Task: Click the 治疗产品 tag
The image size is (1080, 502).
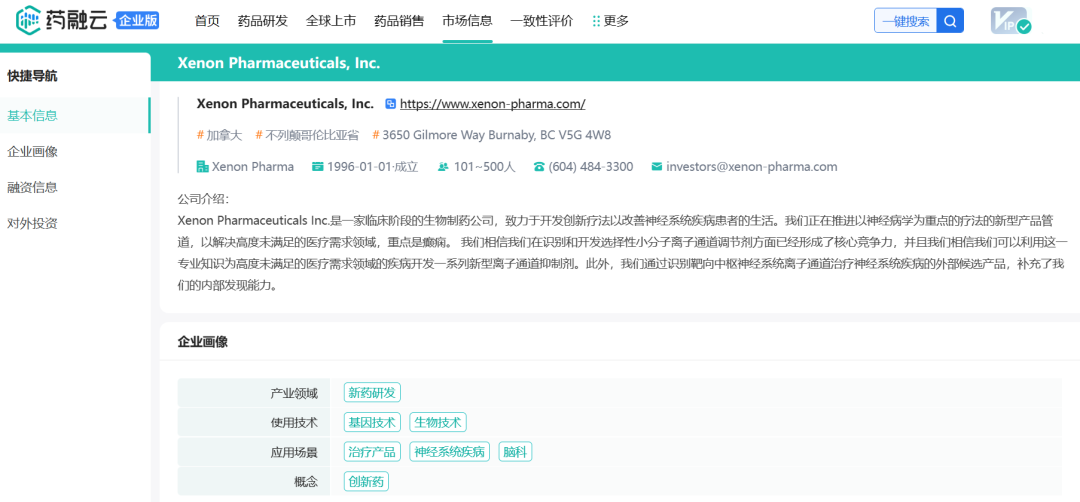Action: click(373, 452)
